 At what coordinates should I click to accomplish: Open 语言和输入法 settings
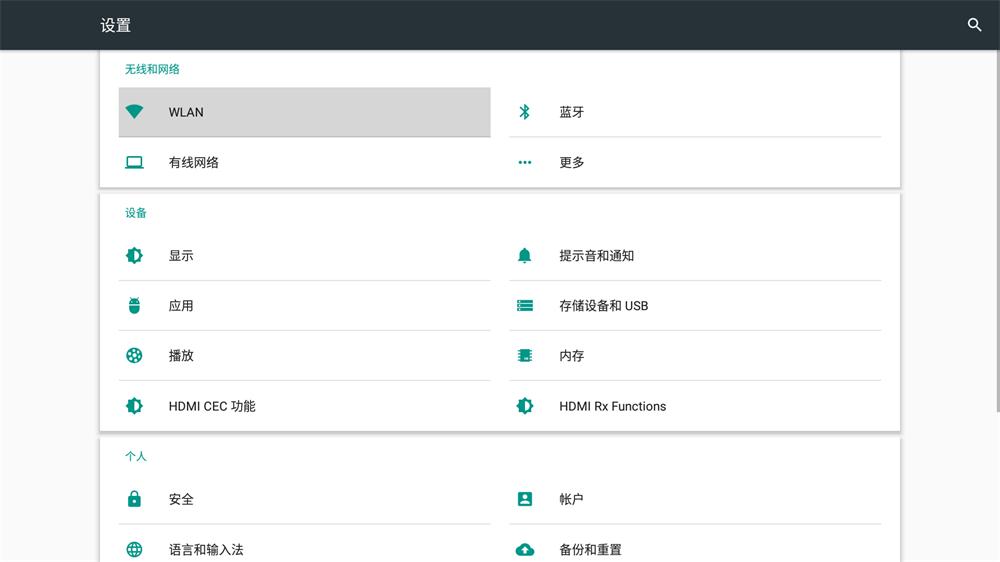click(x=304, y=546)
